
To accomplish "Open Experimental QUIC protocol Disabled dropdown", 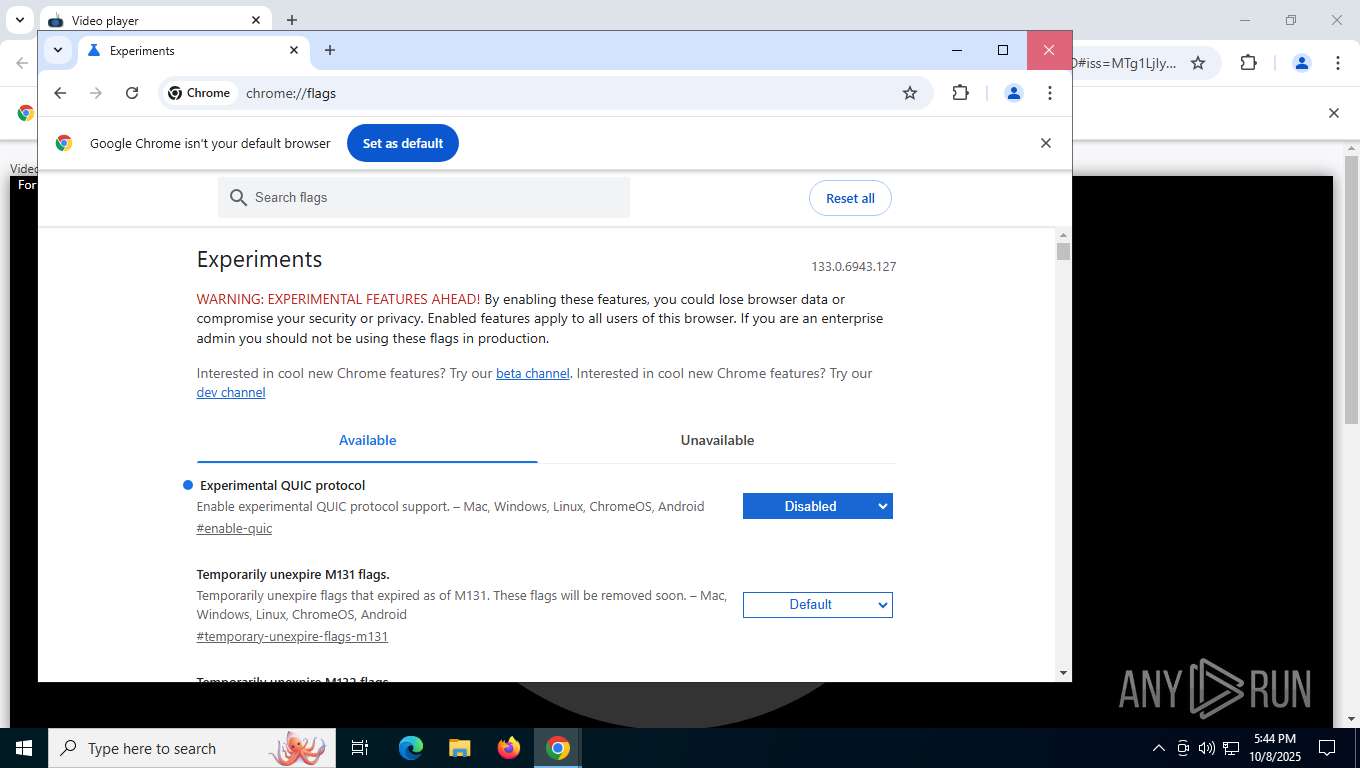I will (x=818, y=506).
